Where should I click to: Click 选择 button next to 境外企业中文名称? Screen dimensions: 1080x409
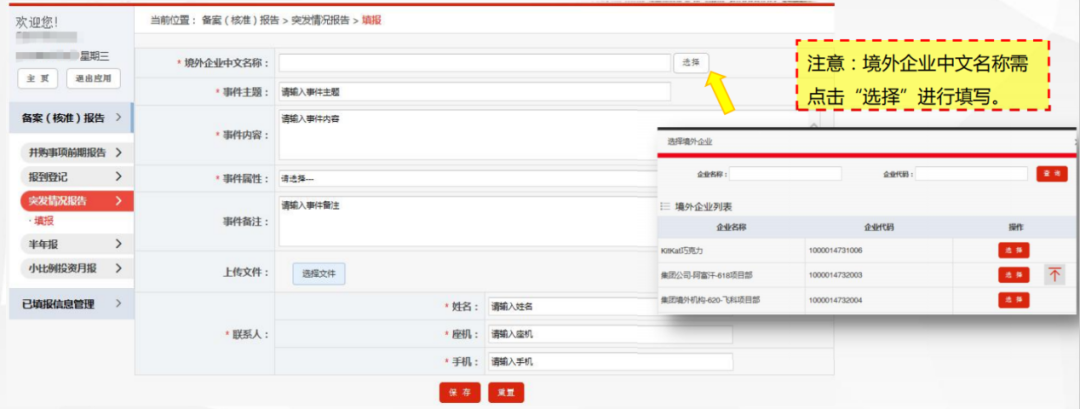coord(690,63)
